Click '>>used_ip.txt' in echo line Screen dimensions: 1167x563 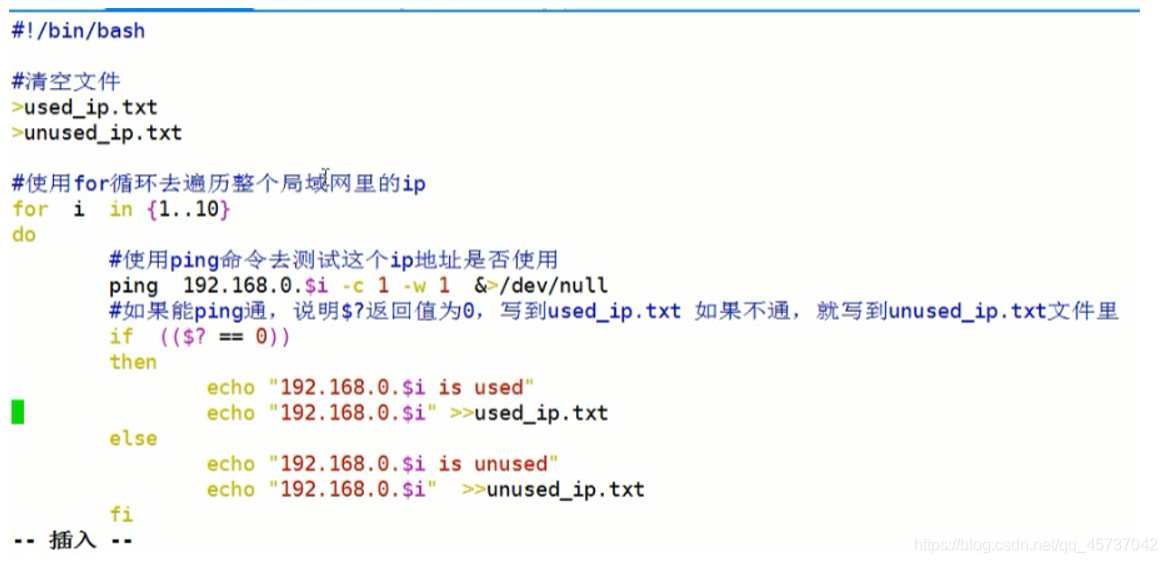529,413
